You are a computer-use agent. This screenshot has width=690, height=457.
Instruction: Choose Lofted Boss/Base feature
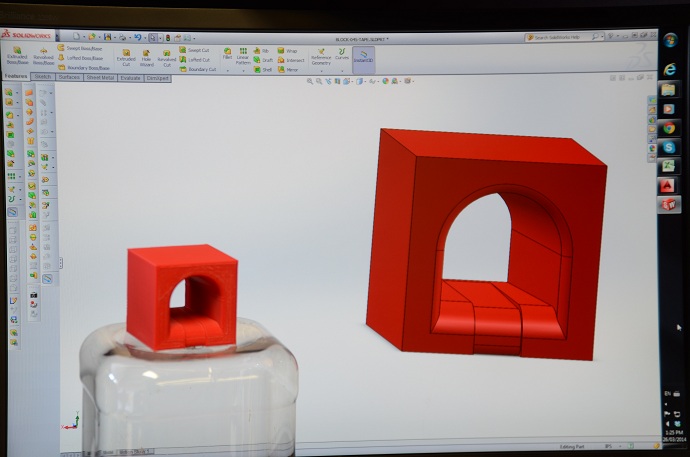click(81, 58)
